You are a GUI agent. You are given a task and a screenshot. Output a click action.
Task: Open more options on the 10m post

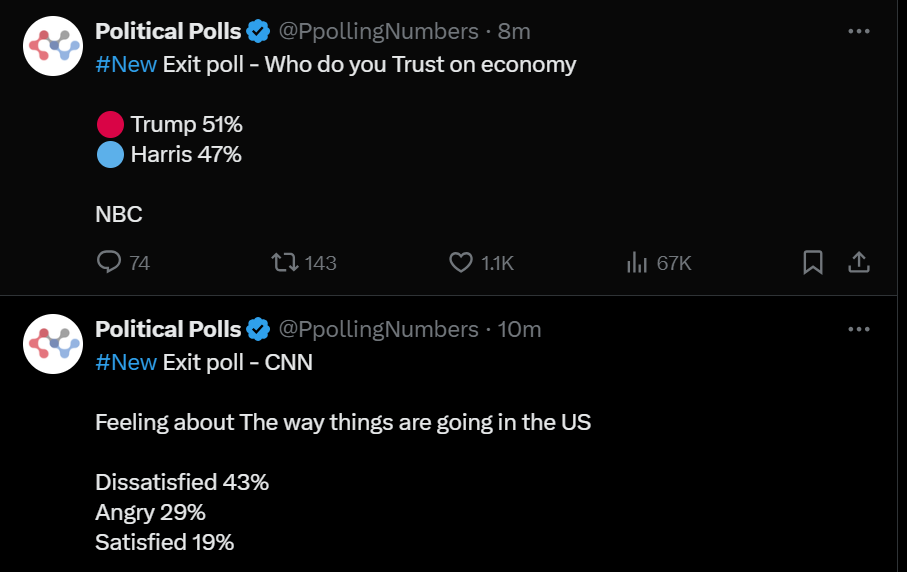858,329
